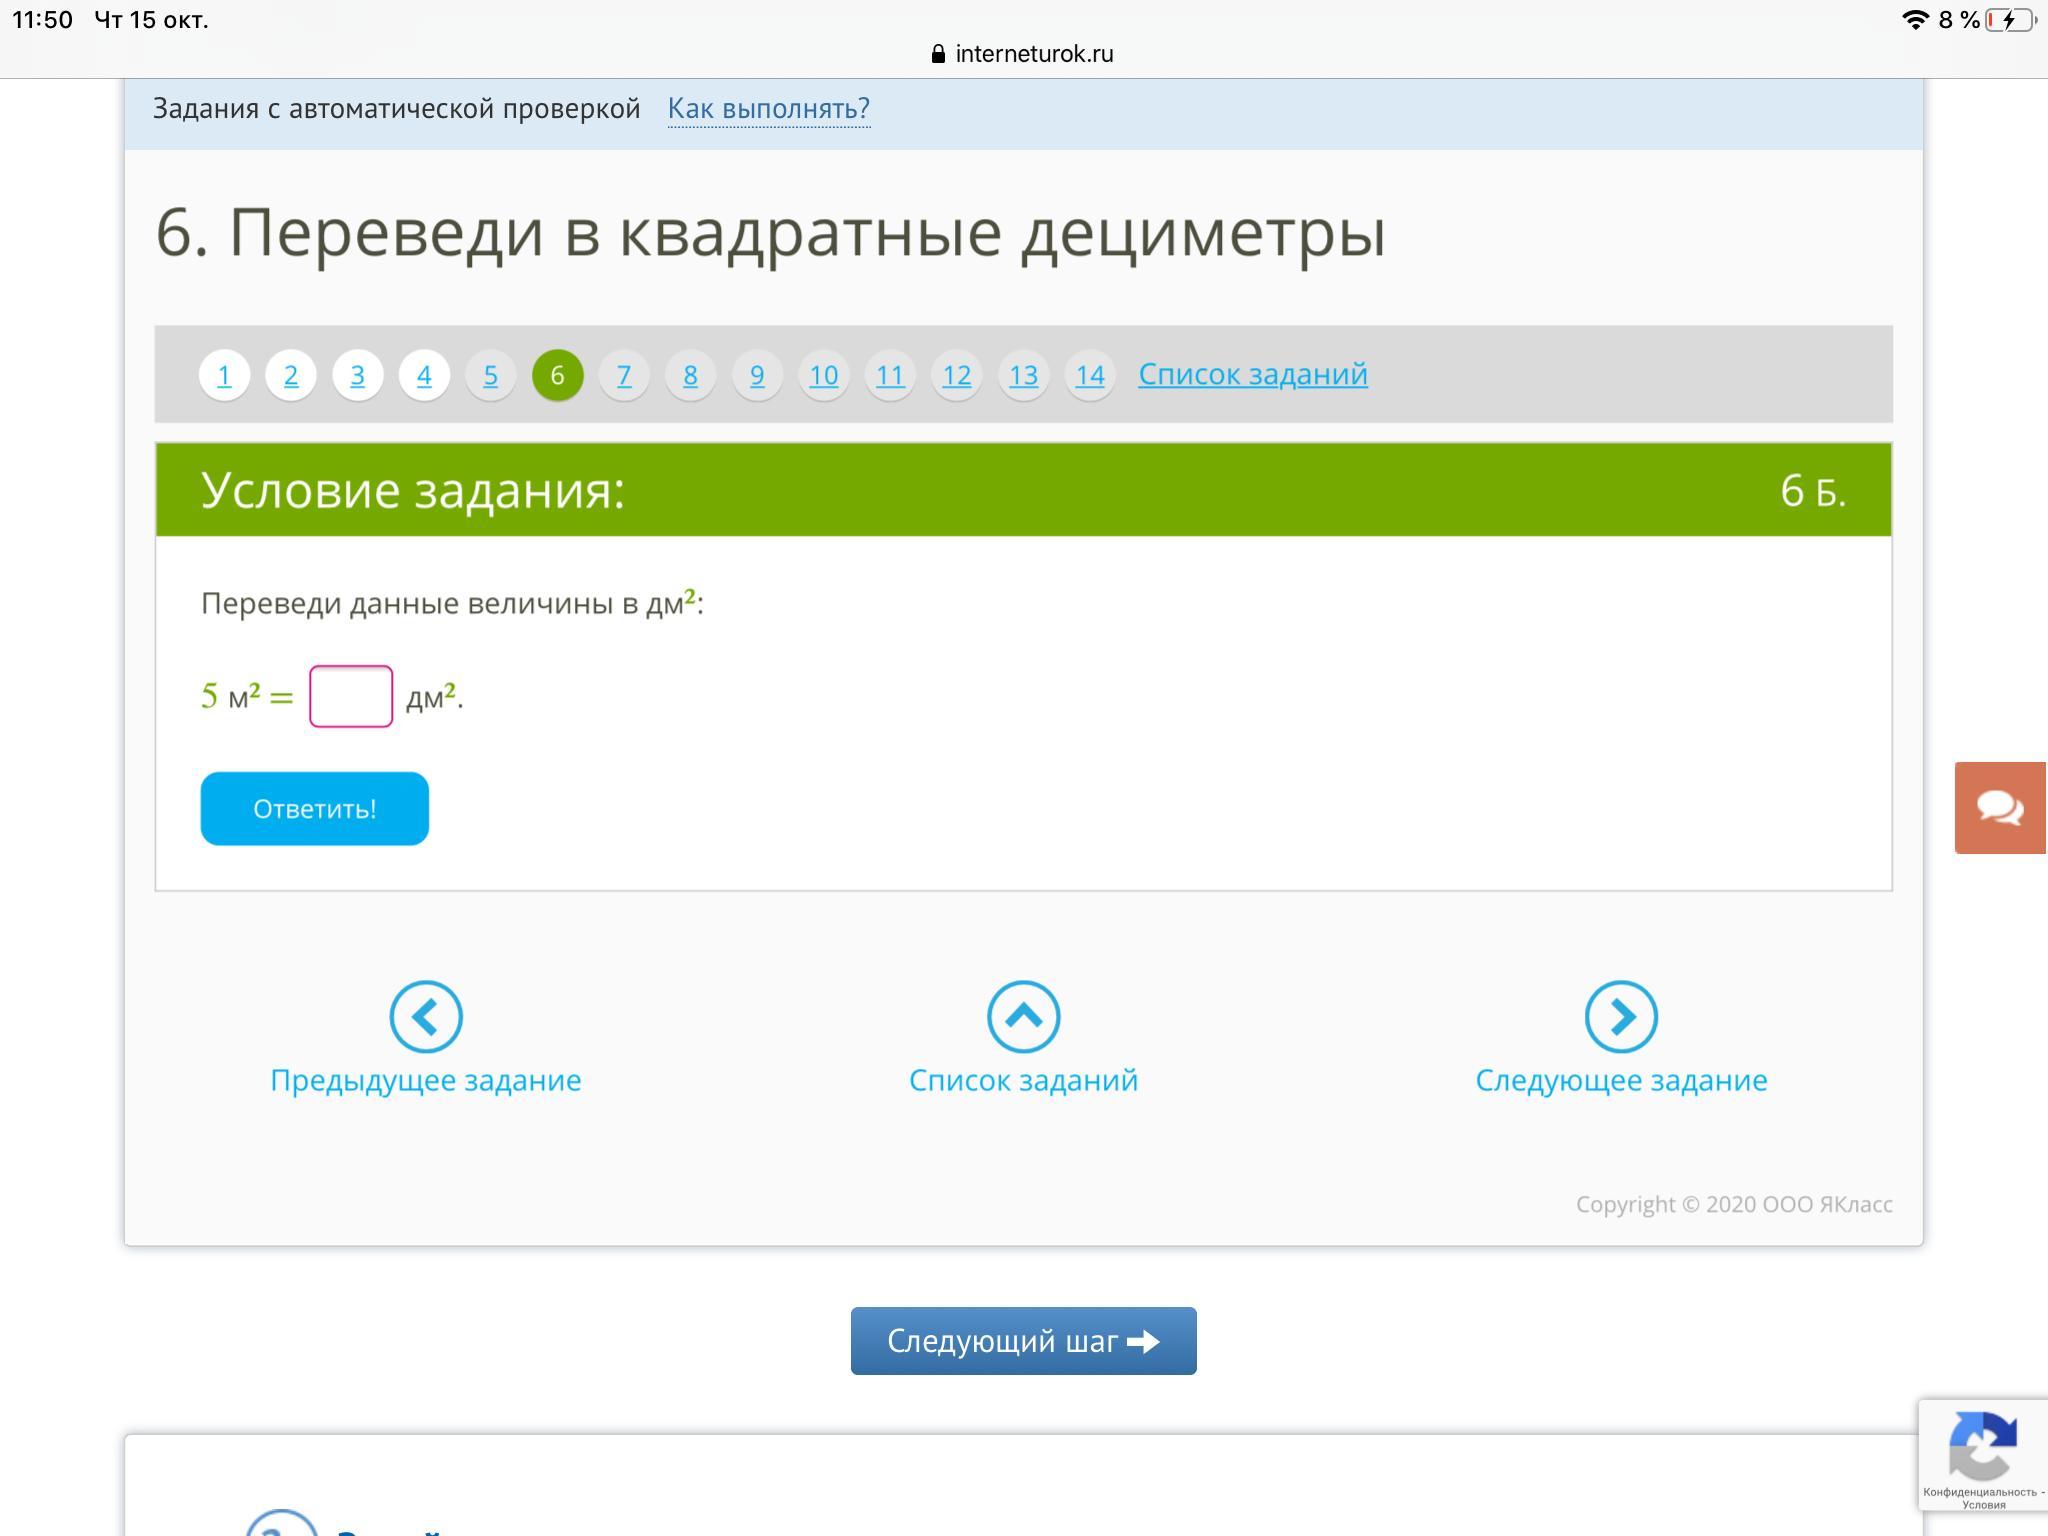Tap the battery charging indicator
Image resolution: width=2048 pixels, height=1536 pixels.
point(2009,20)
